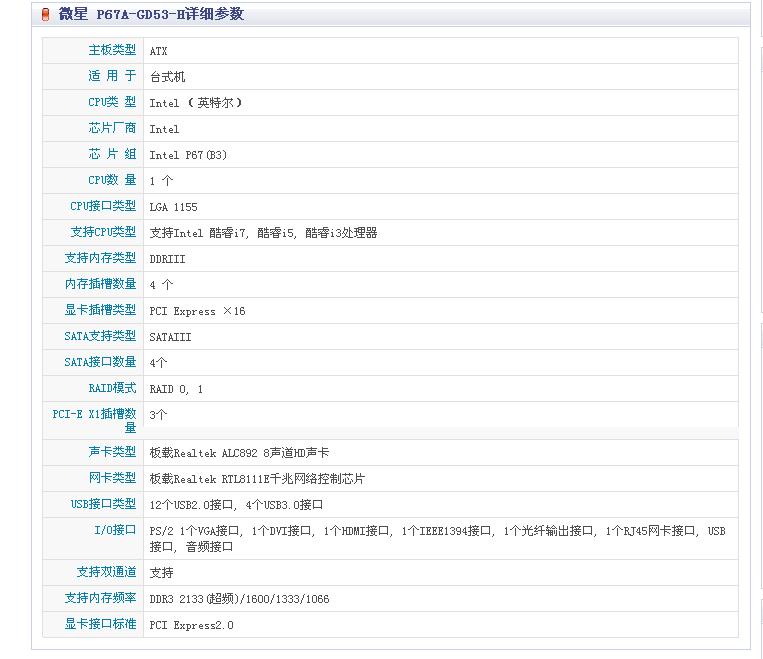Click the 支持内存类型 label

tap(100, 258)
